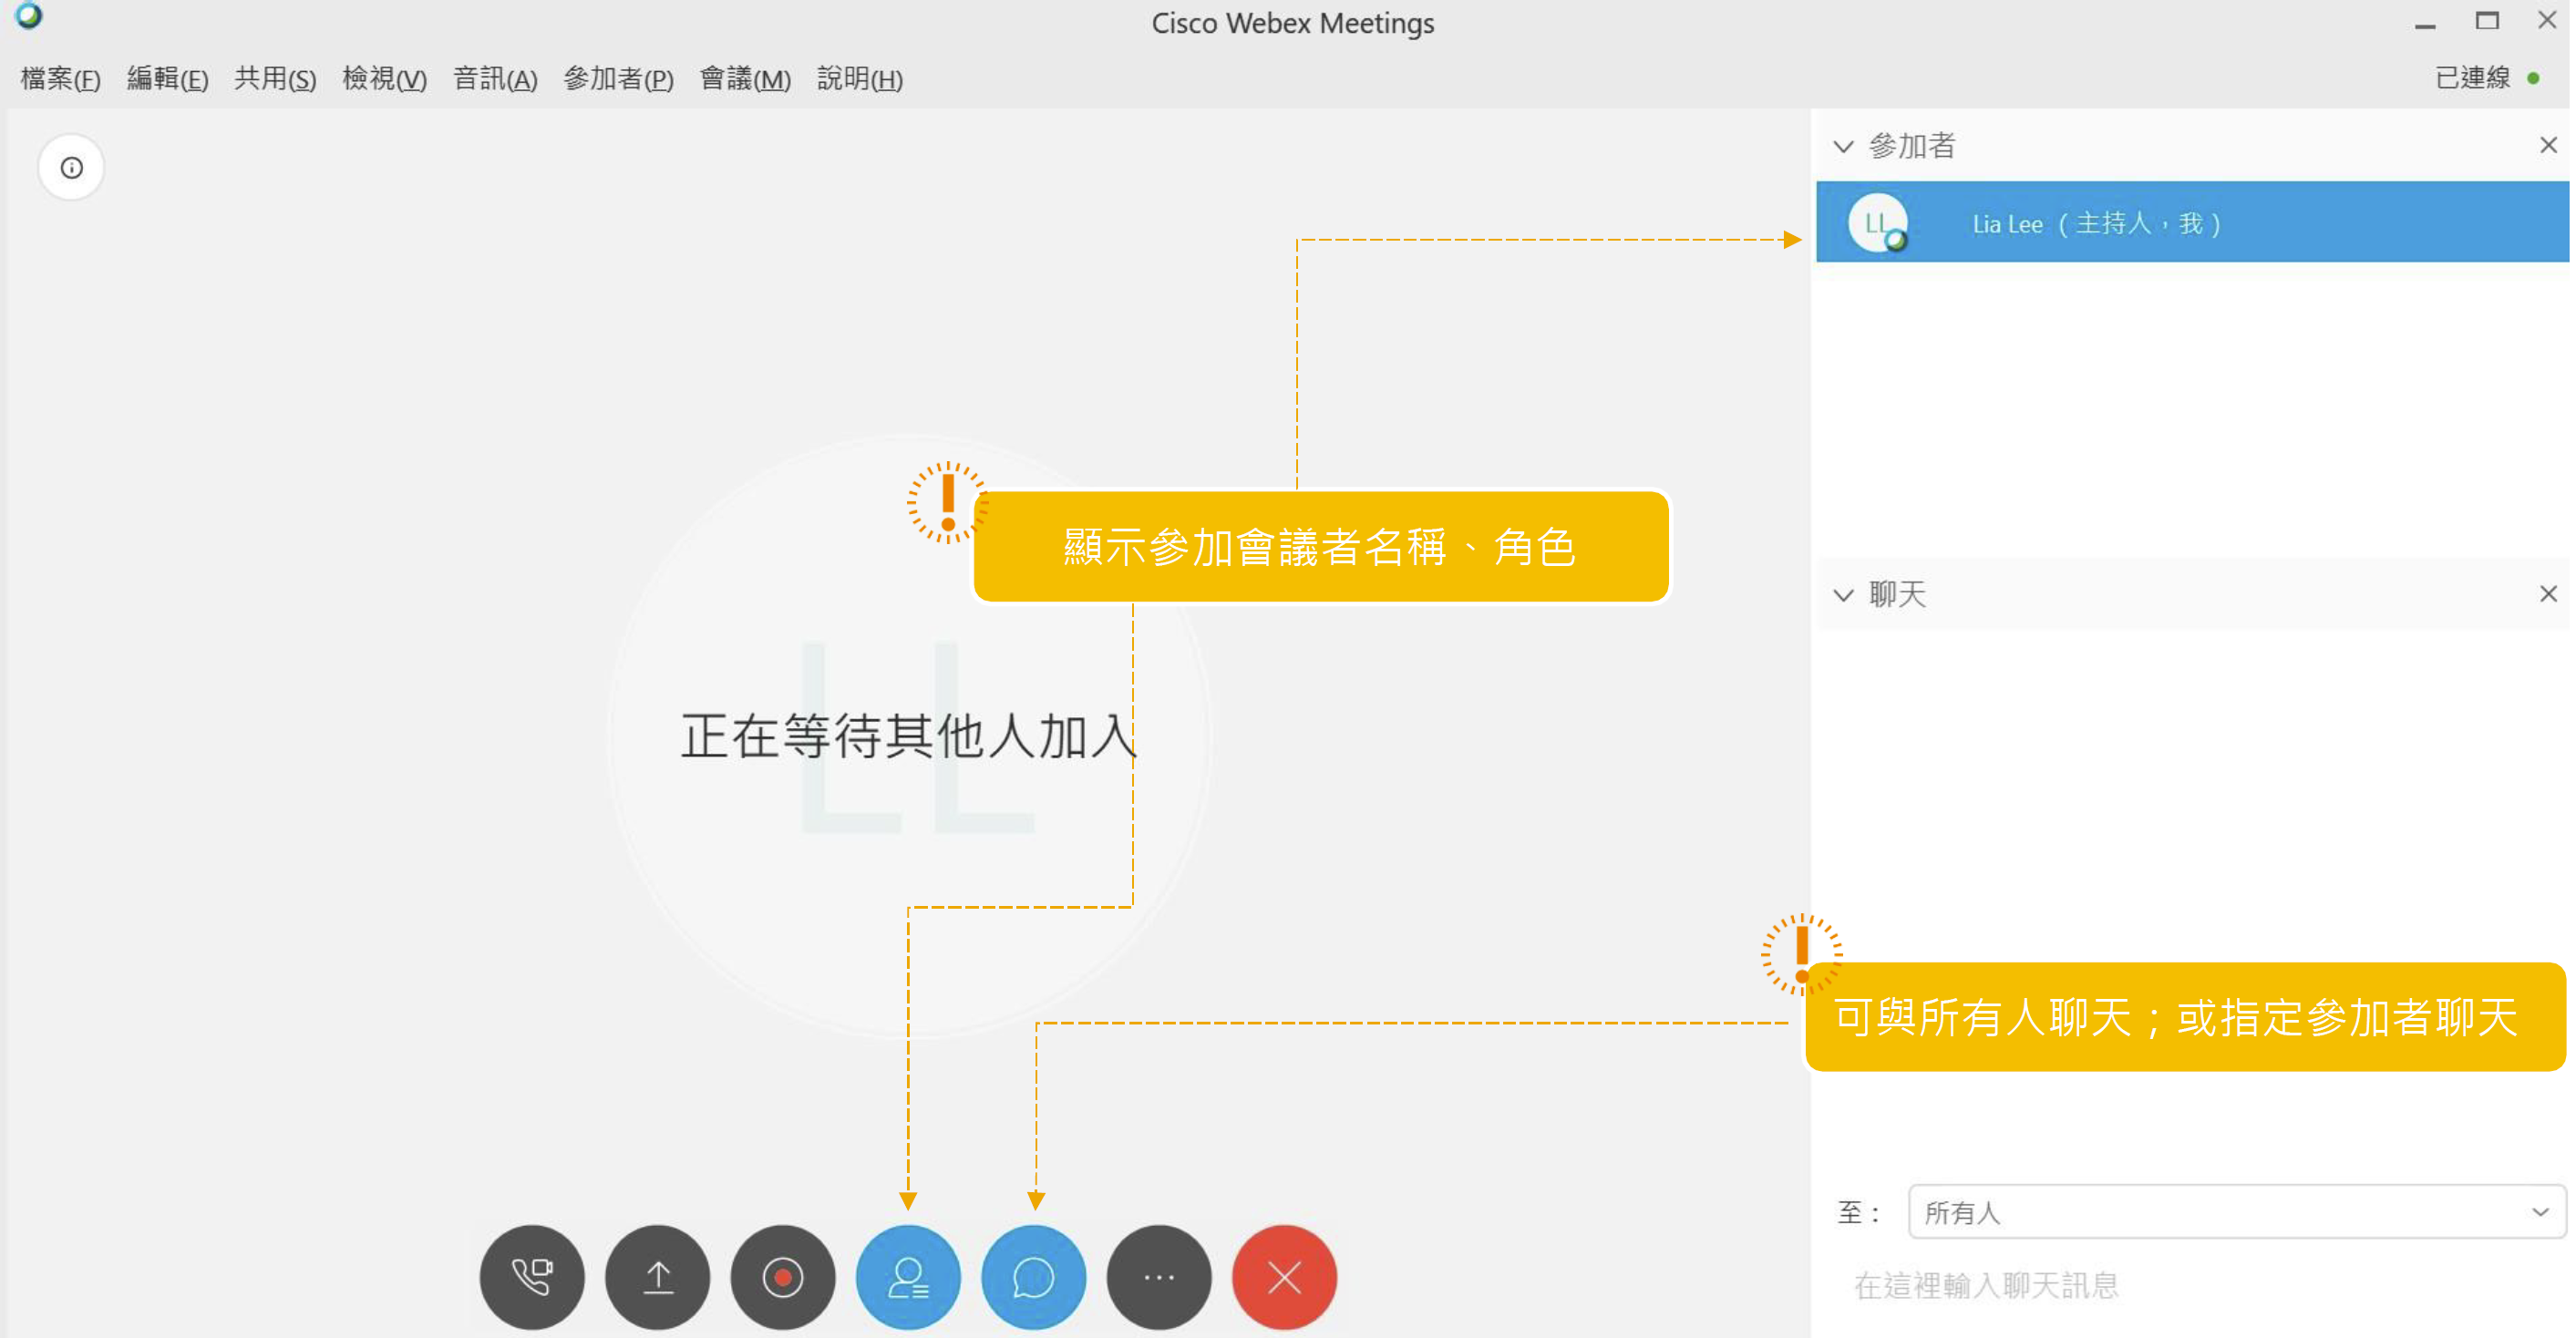Click the Webex logo icon in title bar
The image size is (2576, 1338).
[x=28, y=15]
